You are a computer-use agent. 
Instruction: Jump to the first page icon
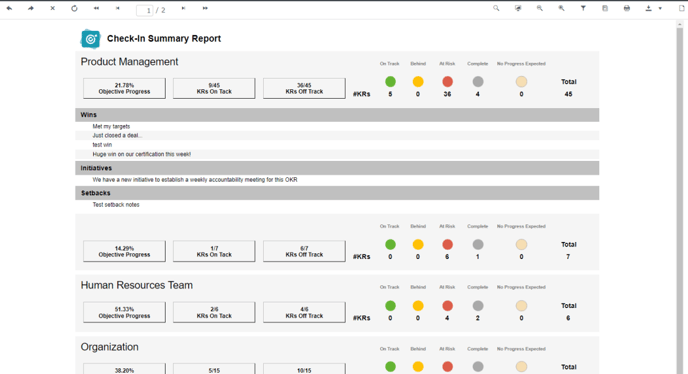pyautogui.click(x=96, y=8)
